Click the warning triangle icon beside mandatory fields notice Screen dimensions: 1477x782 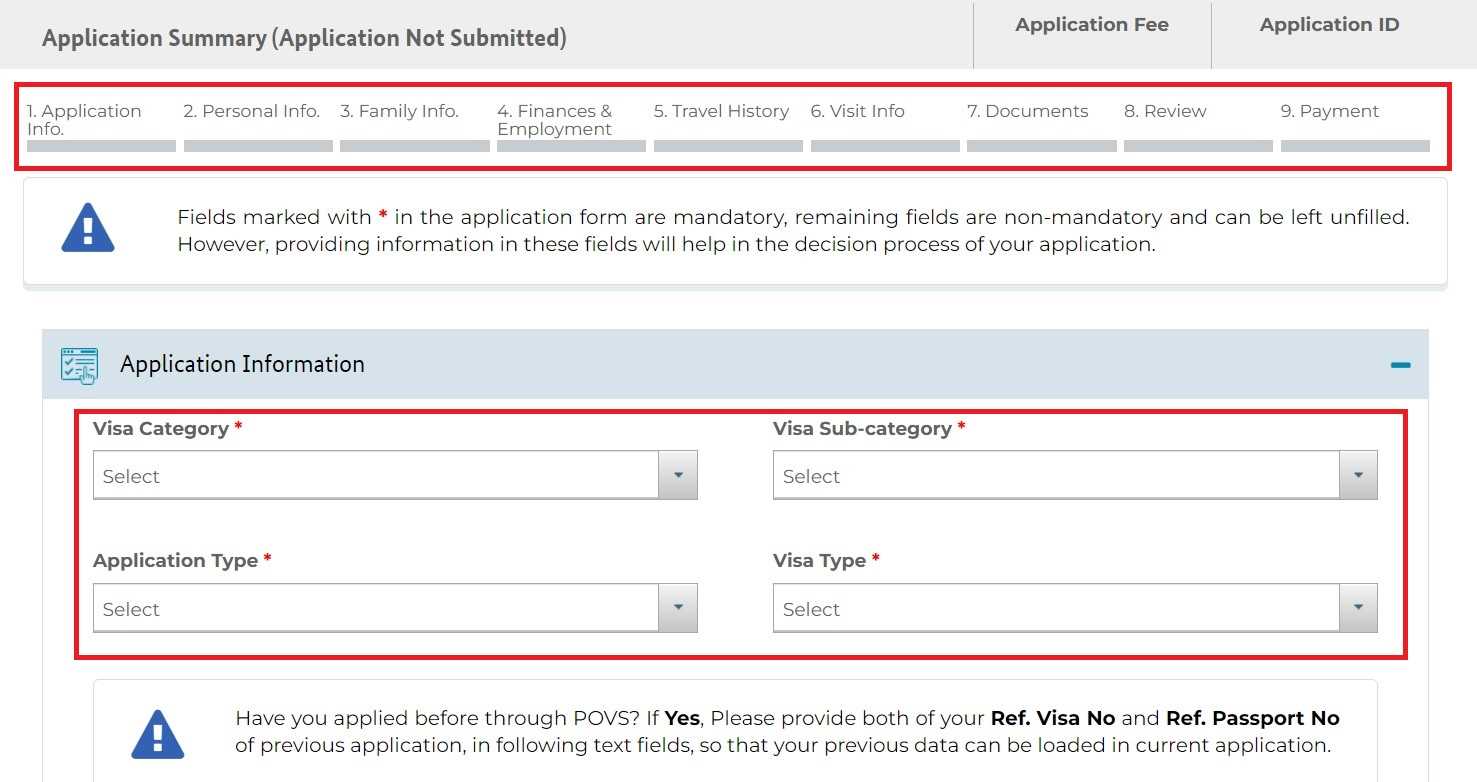pos(88,229)
